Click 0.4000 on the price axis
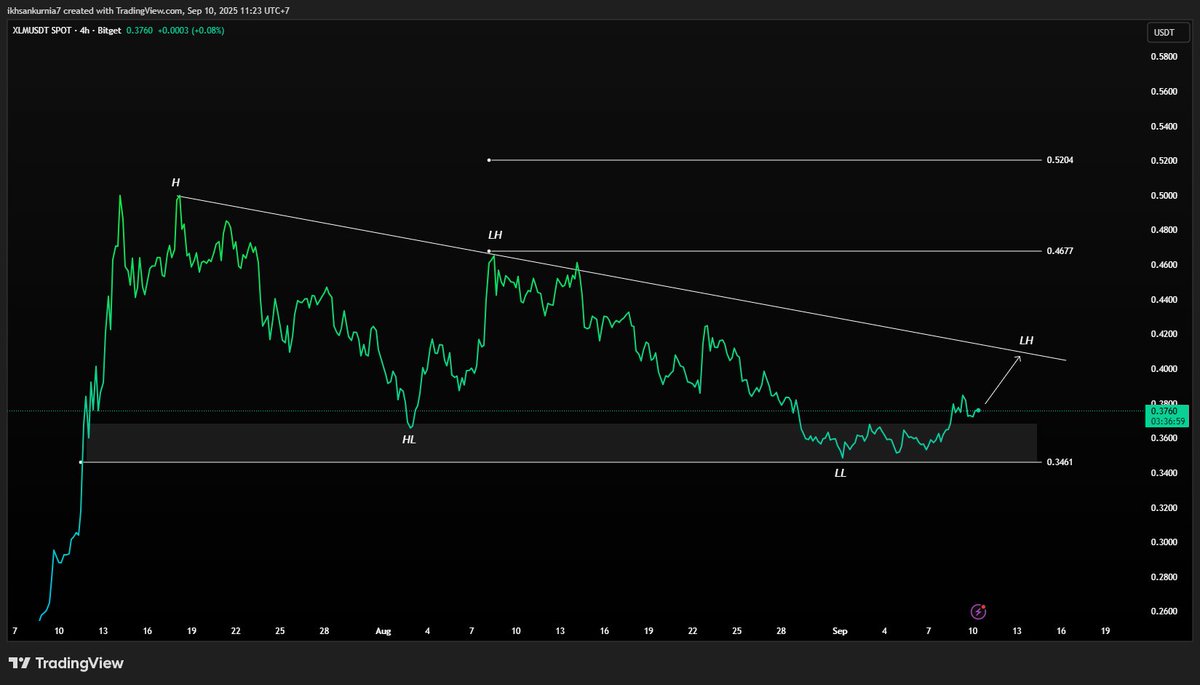 (1165, 369)
